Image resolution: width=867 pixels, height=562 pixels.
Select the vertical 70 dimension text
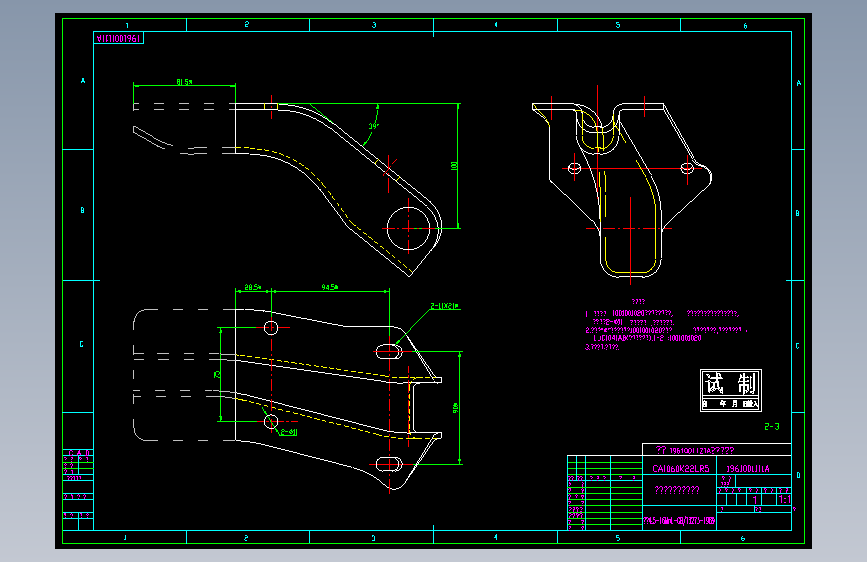[x=217, y=374]
